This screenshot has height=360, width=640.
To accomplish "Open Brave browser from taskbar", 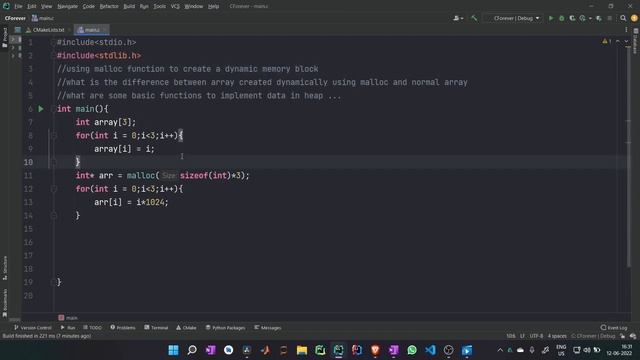I will coord(375,350).
